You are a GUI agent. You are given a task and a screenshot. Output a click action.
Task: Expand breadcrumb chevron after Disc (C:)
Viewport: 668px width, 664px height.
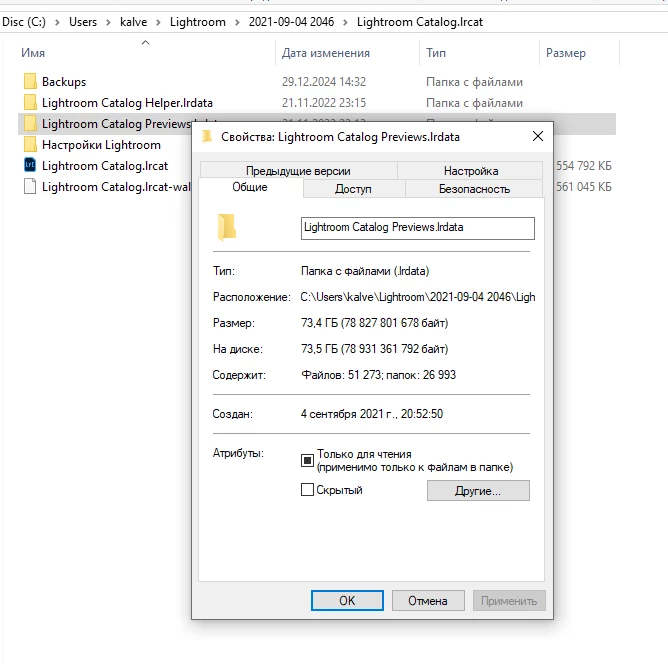57,22
